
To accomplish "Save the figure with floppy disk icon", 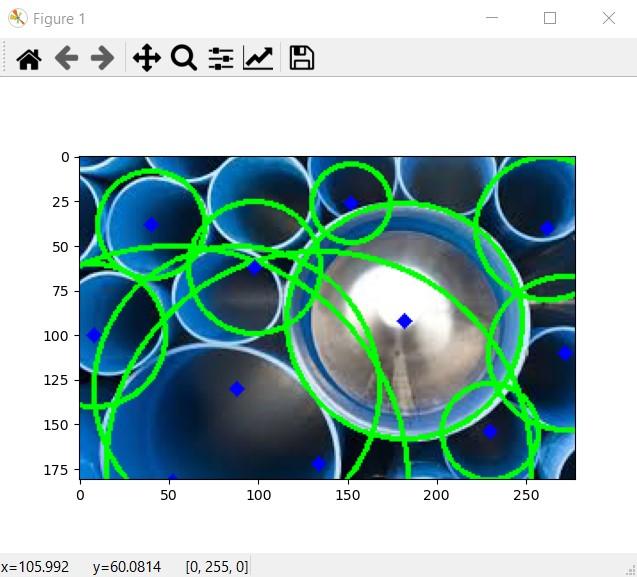I will 301,58.
